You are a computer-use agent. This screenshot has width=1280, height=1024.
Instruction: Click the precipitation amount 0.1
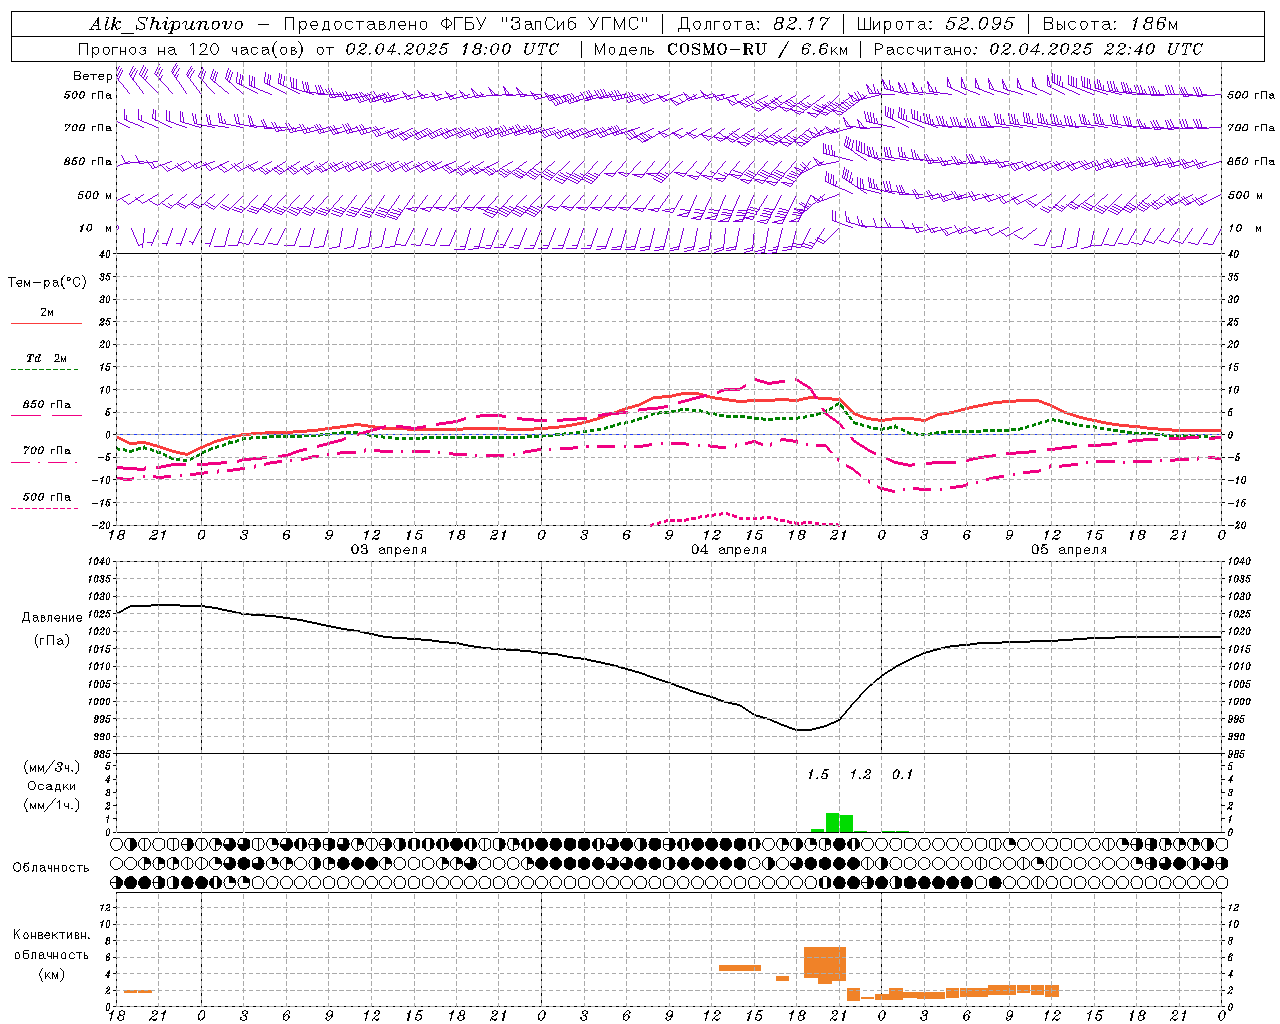[903, 774]
